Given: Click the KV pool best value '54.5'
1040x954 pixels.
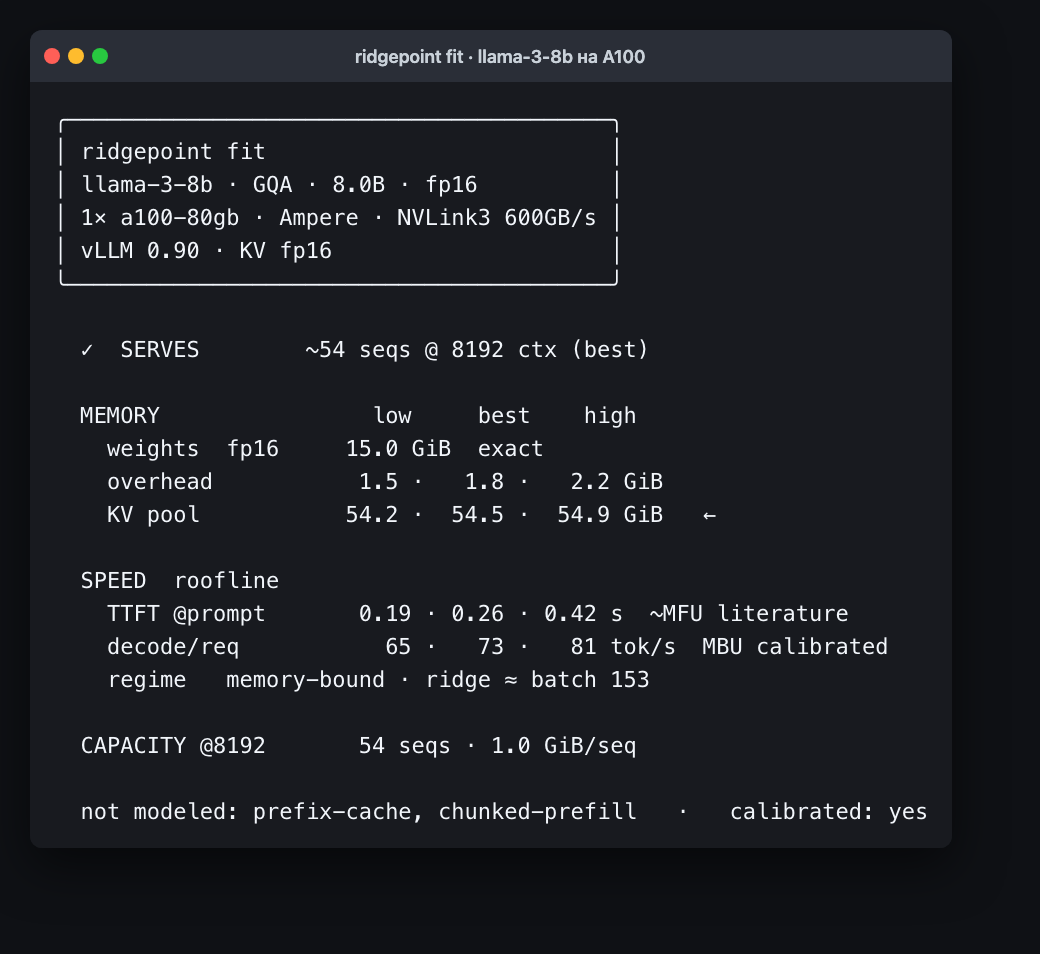Looking at the screenshot, I should click(x=478, y=515).
